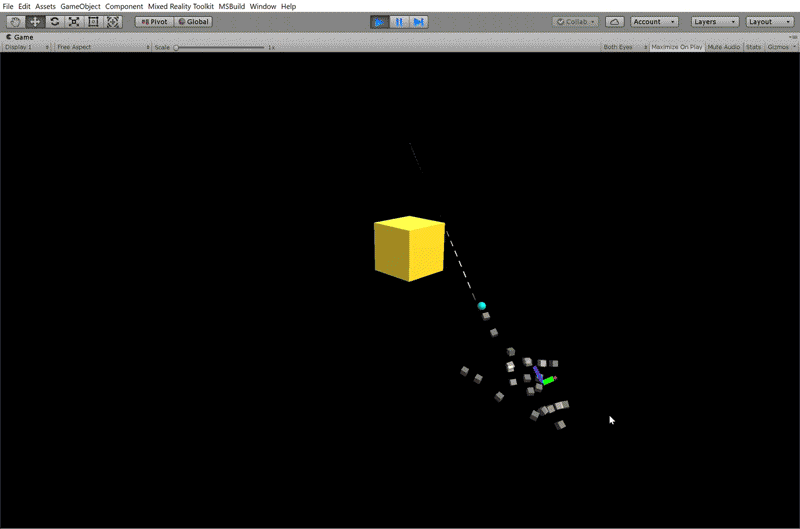
Task: Pause the game playback
Action: (x=399, y=21)
